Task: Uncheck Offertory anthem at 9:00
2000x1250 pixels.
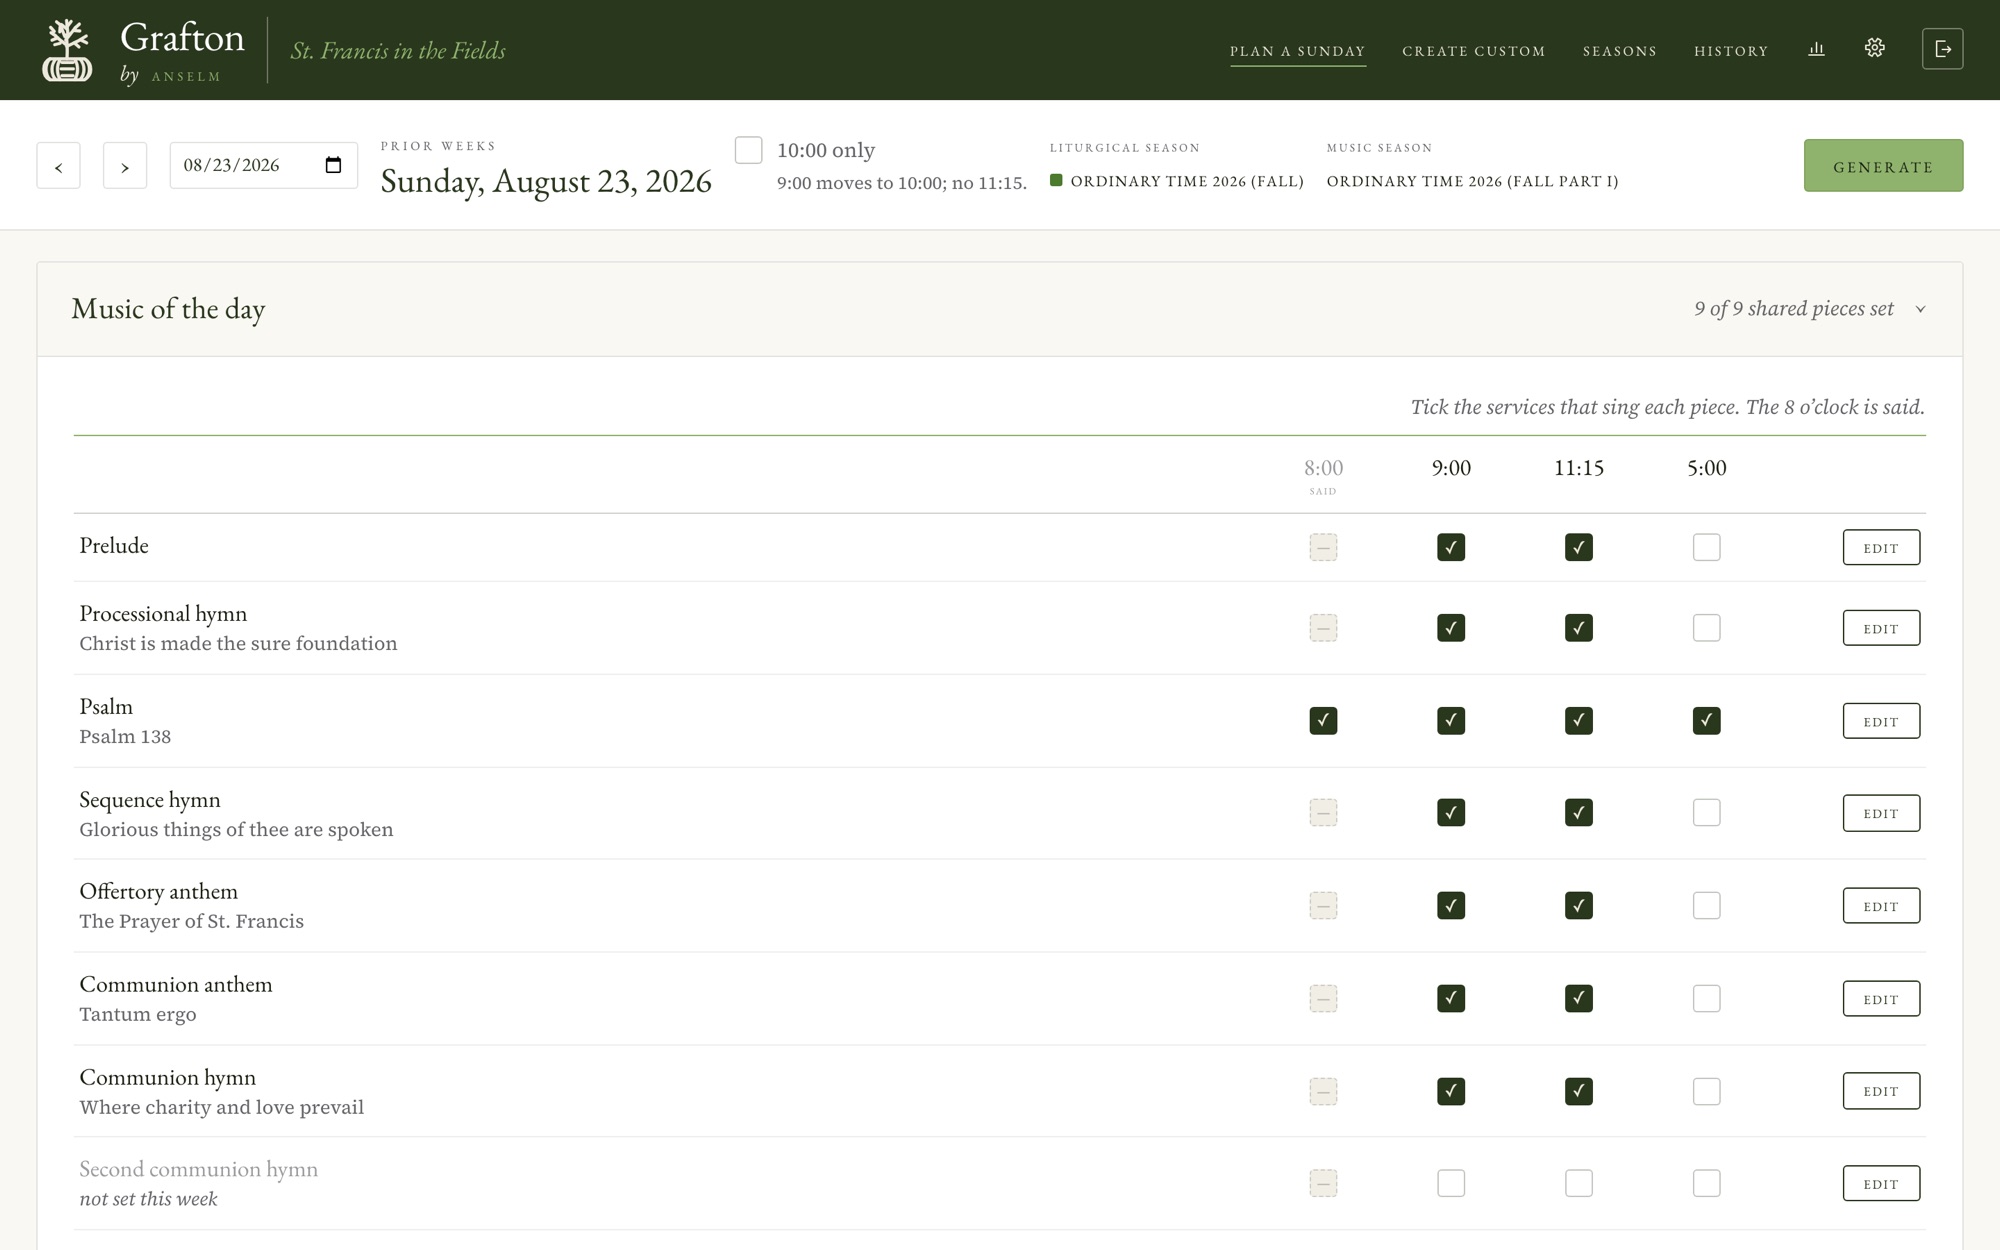Action: [x=1451, y=905]
